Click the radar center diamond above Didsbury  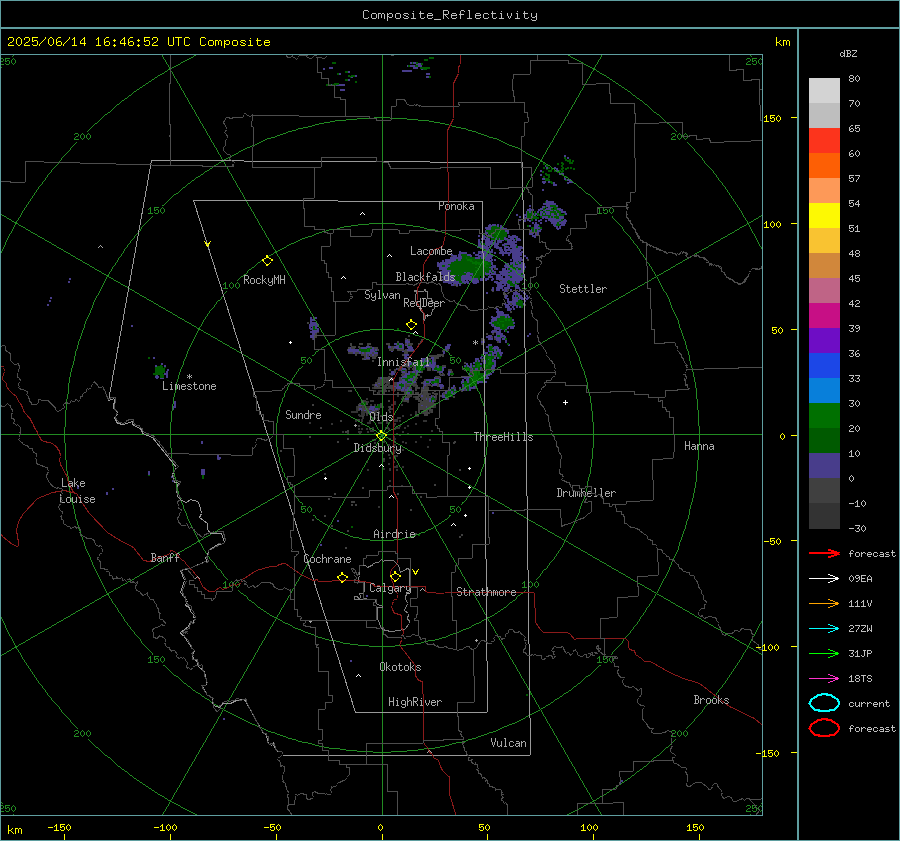tap(381, 436)
